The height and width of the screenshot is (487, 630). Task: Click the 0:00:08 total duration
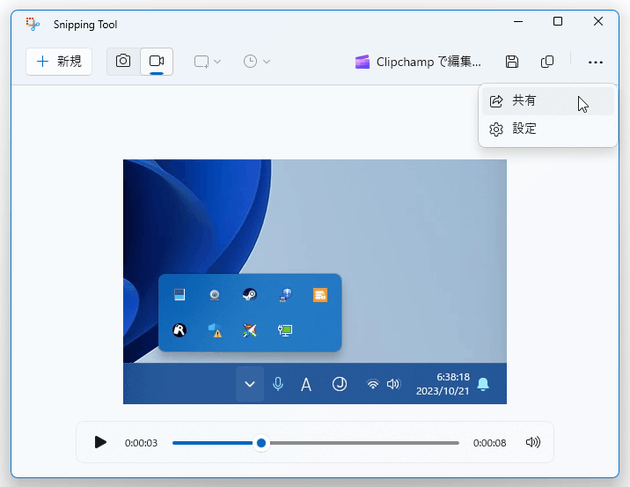coord(489,443)
